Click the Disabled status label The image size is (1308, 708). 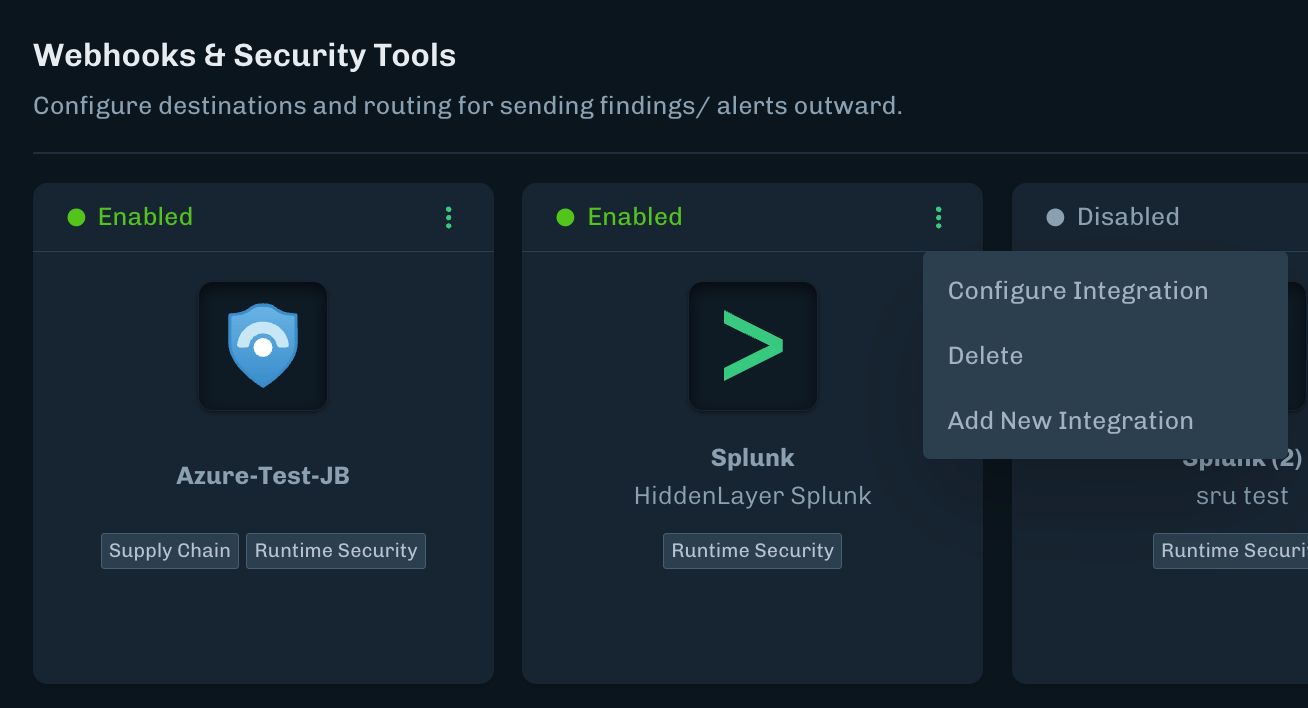click(x=1128, y=217)
